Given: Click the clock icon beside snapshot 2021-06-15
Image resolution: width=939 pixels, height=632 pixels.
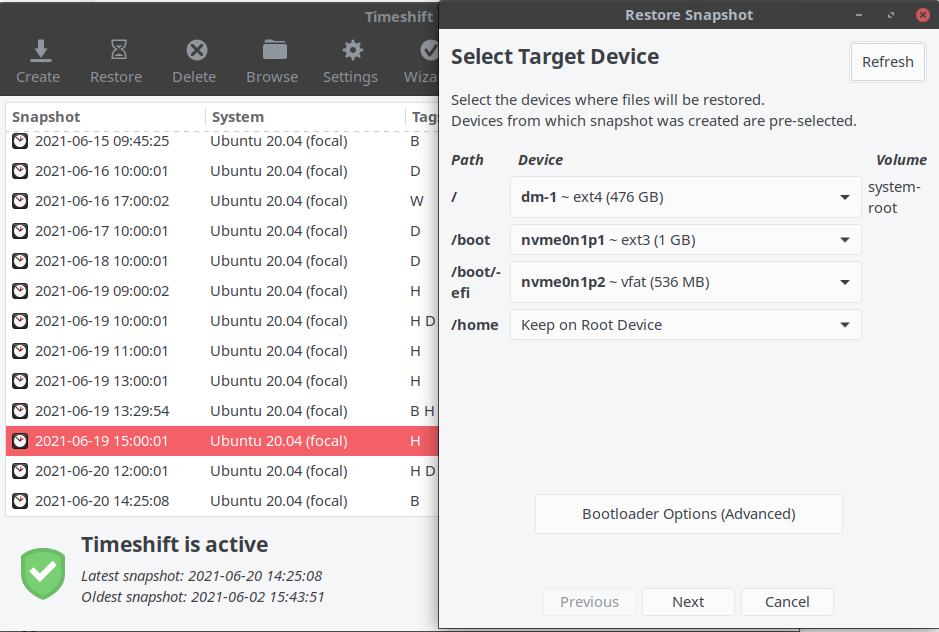Looking at the screenshot, I should pyautogui.click(x=21, y=141).
